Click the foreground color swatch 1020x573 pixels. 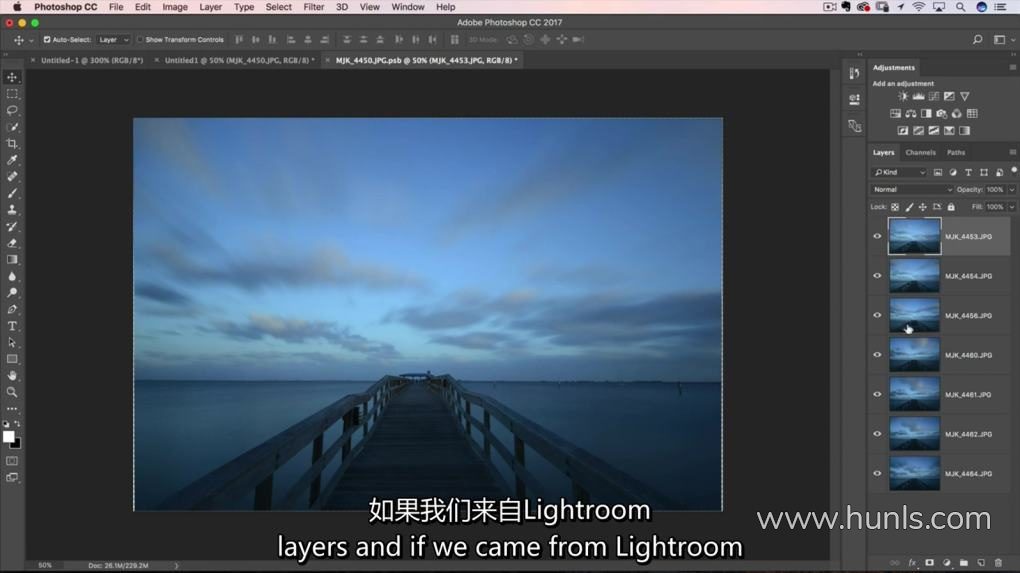tap(8, 437)
